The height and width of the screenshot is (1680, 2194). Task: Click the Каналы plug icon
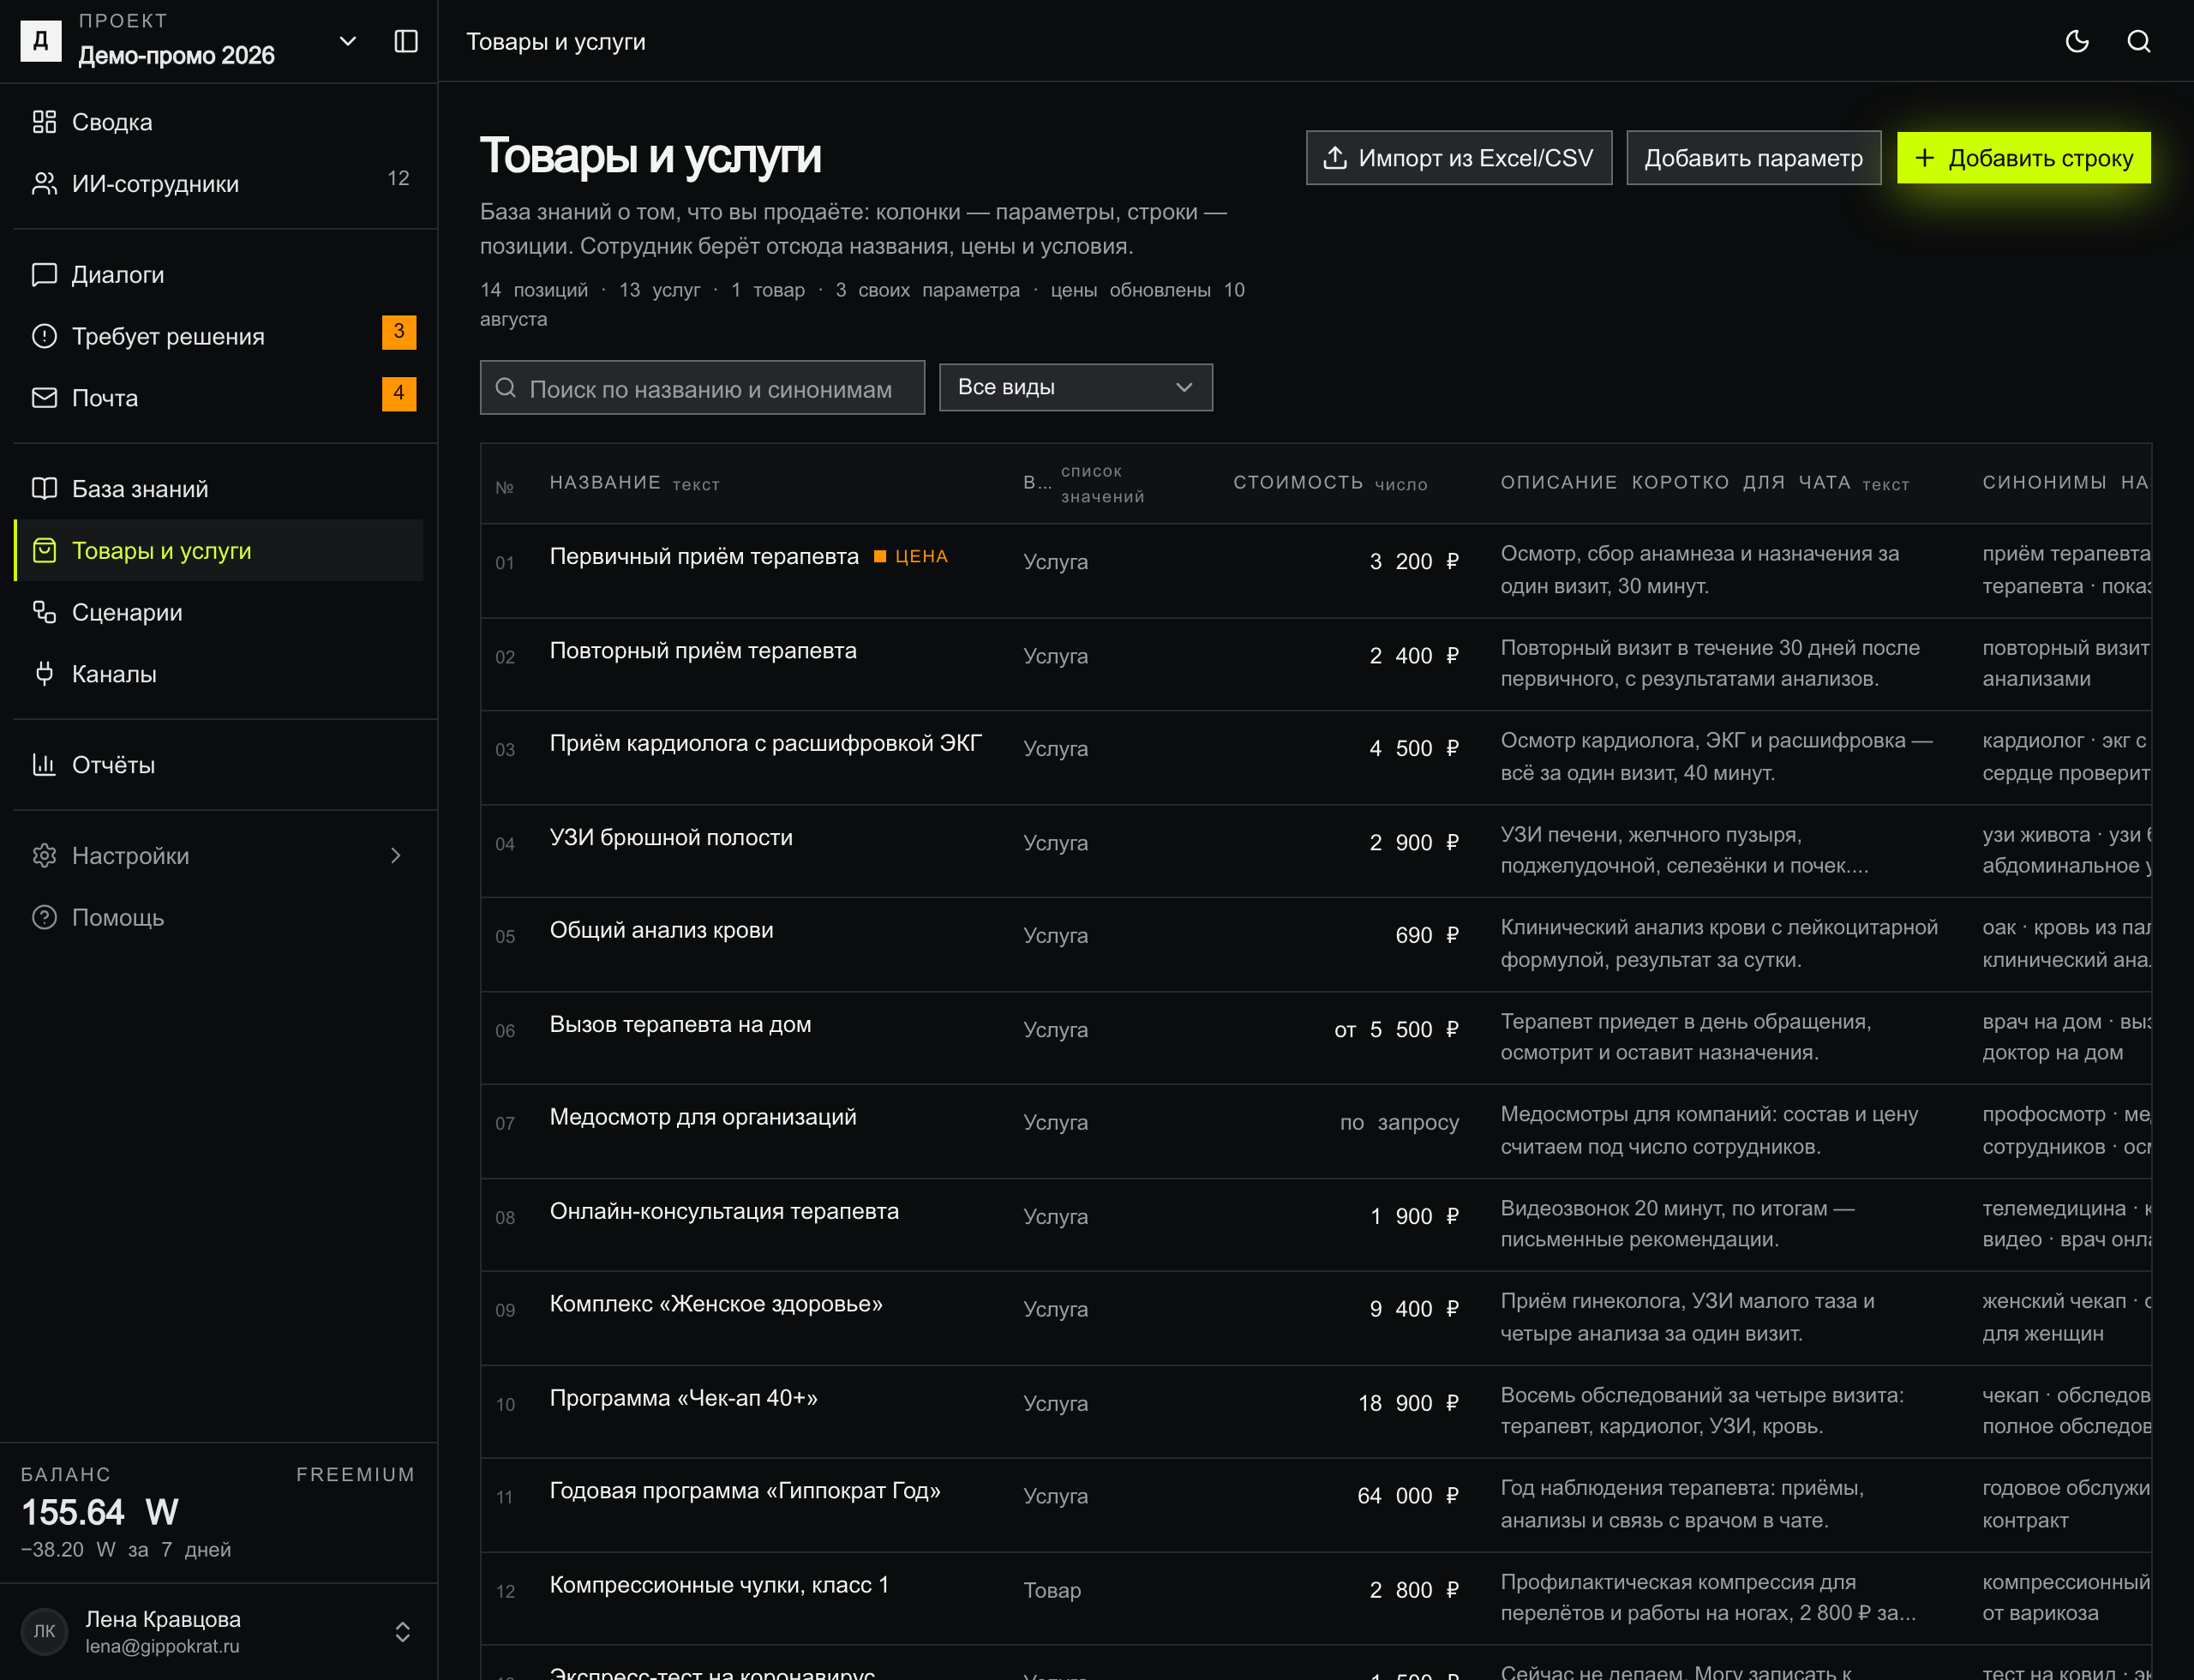pos(44,674)
